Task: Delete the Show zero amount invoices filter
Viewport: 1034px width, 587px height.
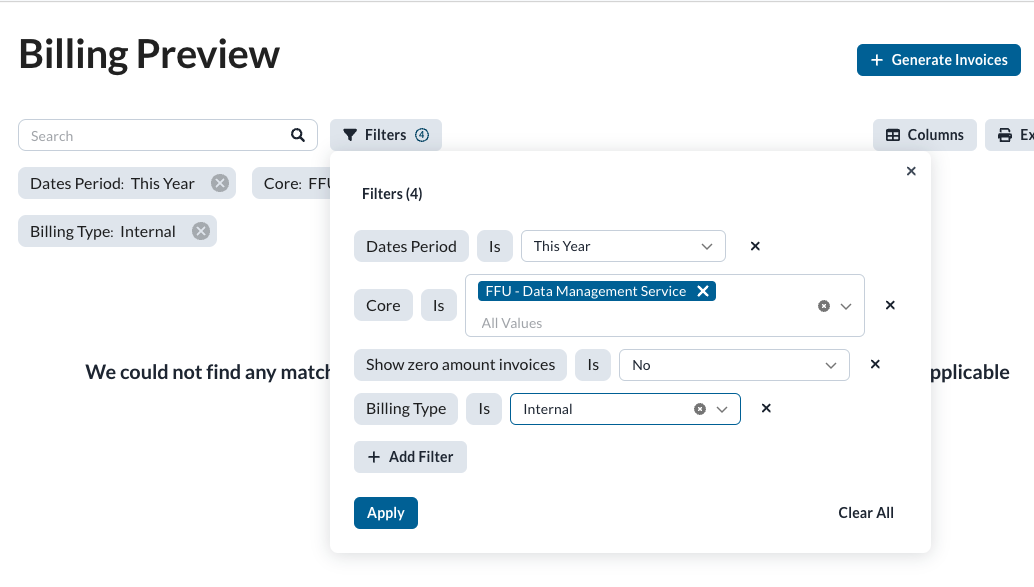Action: pos(875,364)
